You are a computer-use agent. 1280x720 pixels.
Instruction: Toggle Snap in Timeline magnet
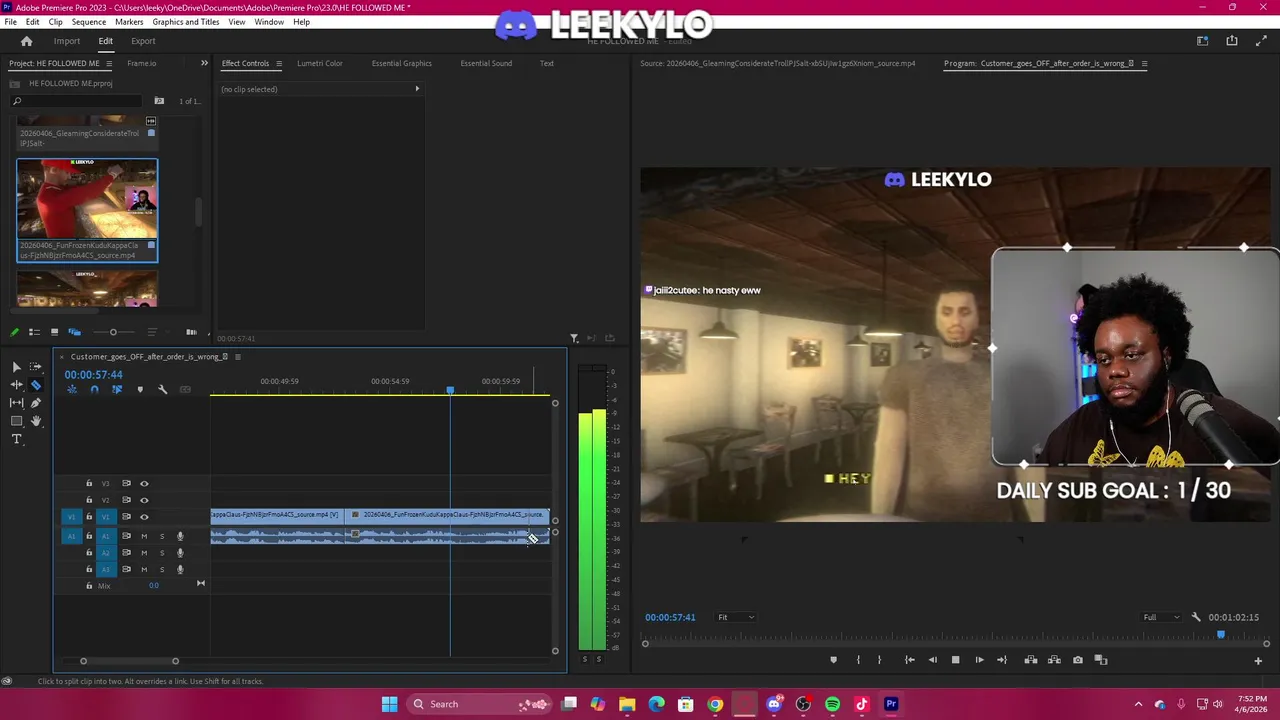click(94, 389)
